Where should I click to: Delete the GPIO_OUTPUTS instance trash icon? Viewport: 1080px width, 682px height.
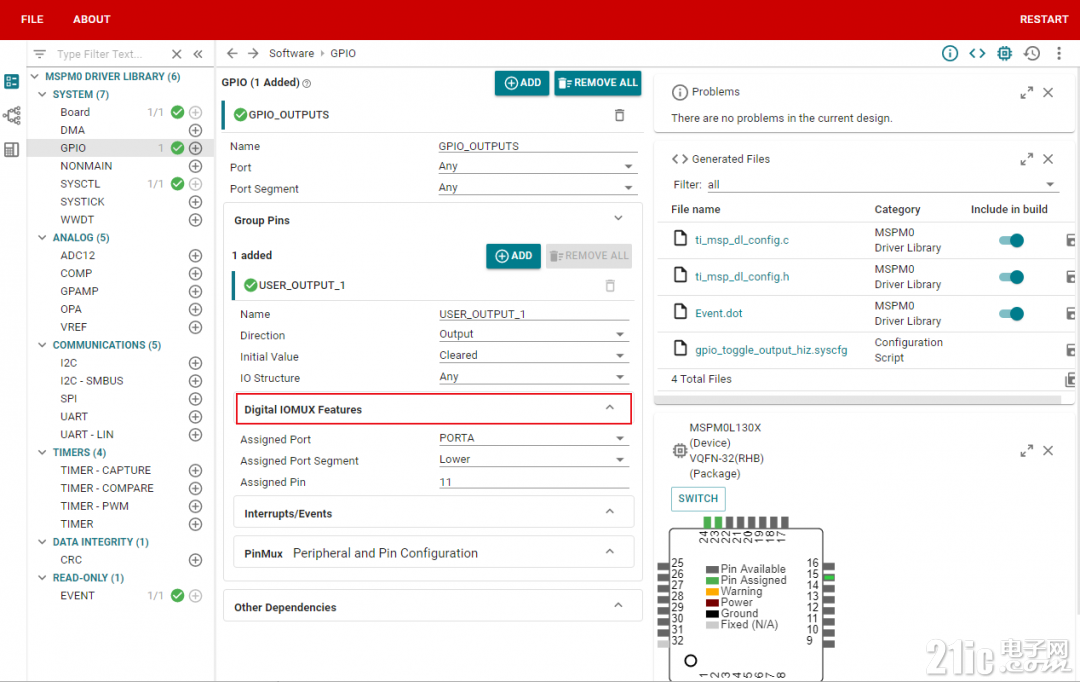(619, 115)
